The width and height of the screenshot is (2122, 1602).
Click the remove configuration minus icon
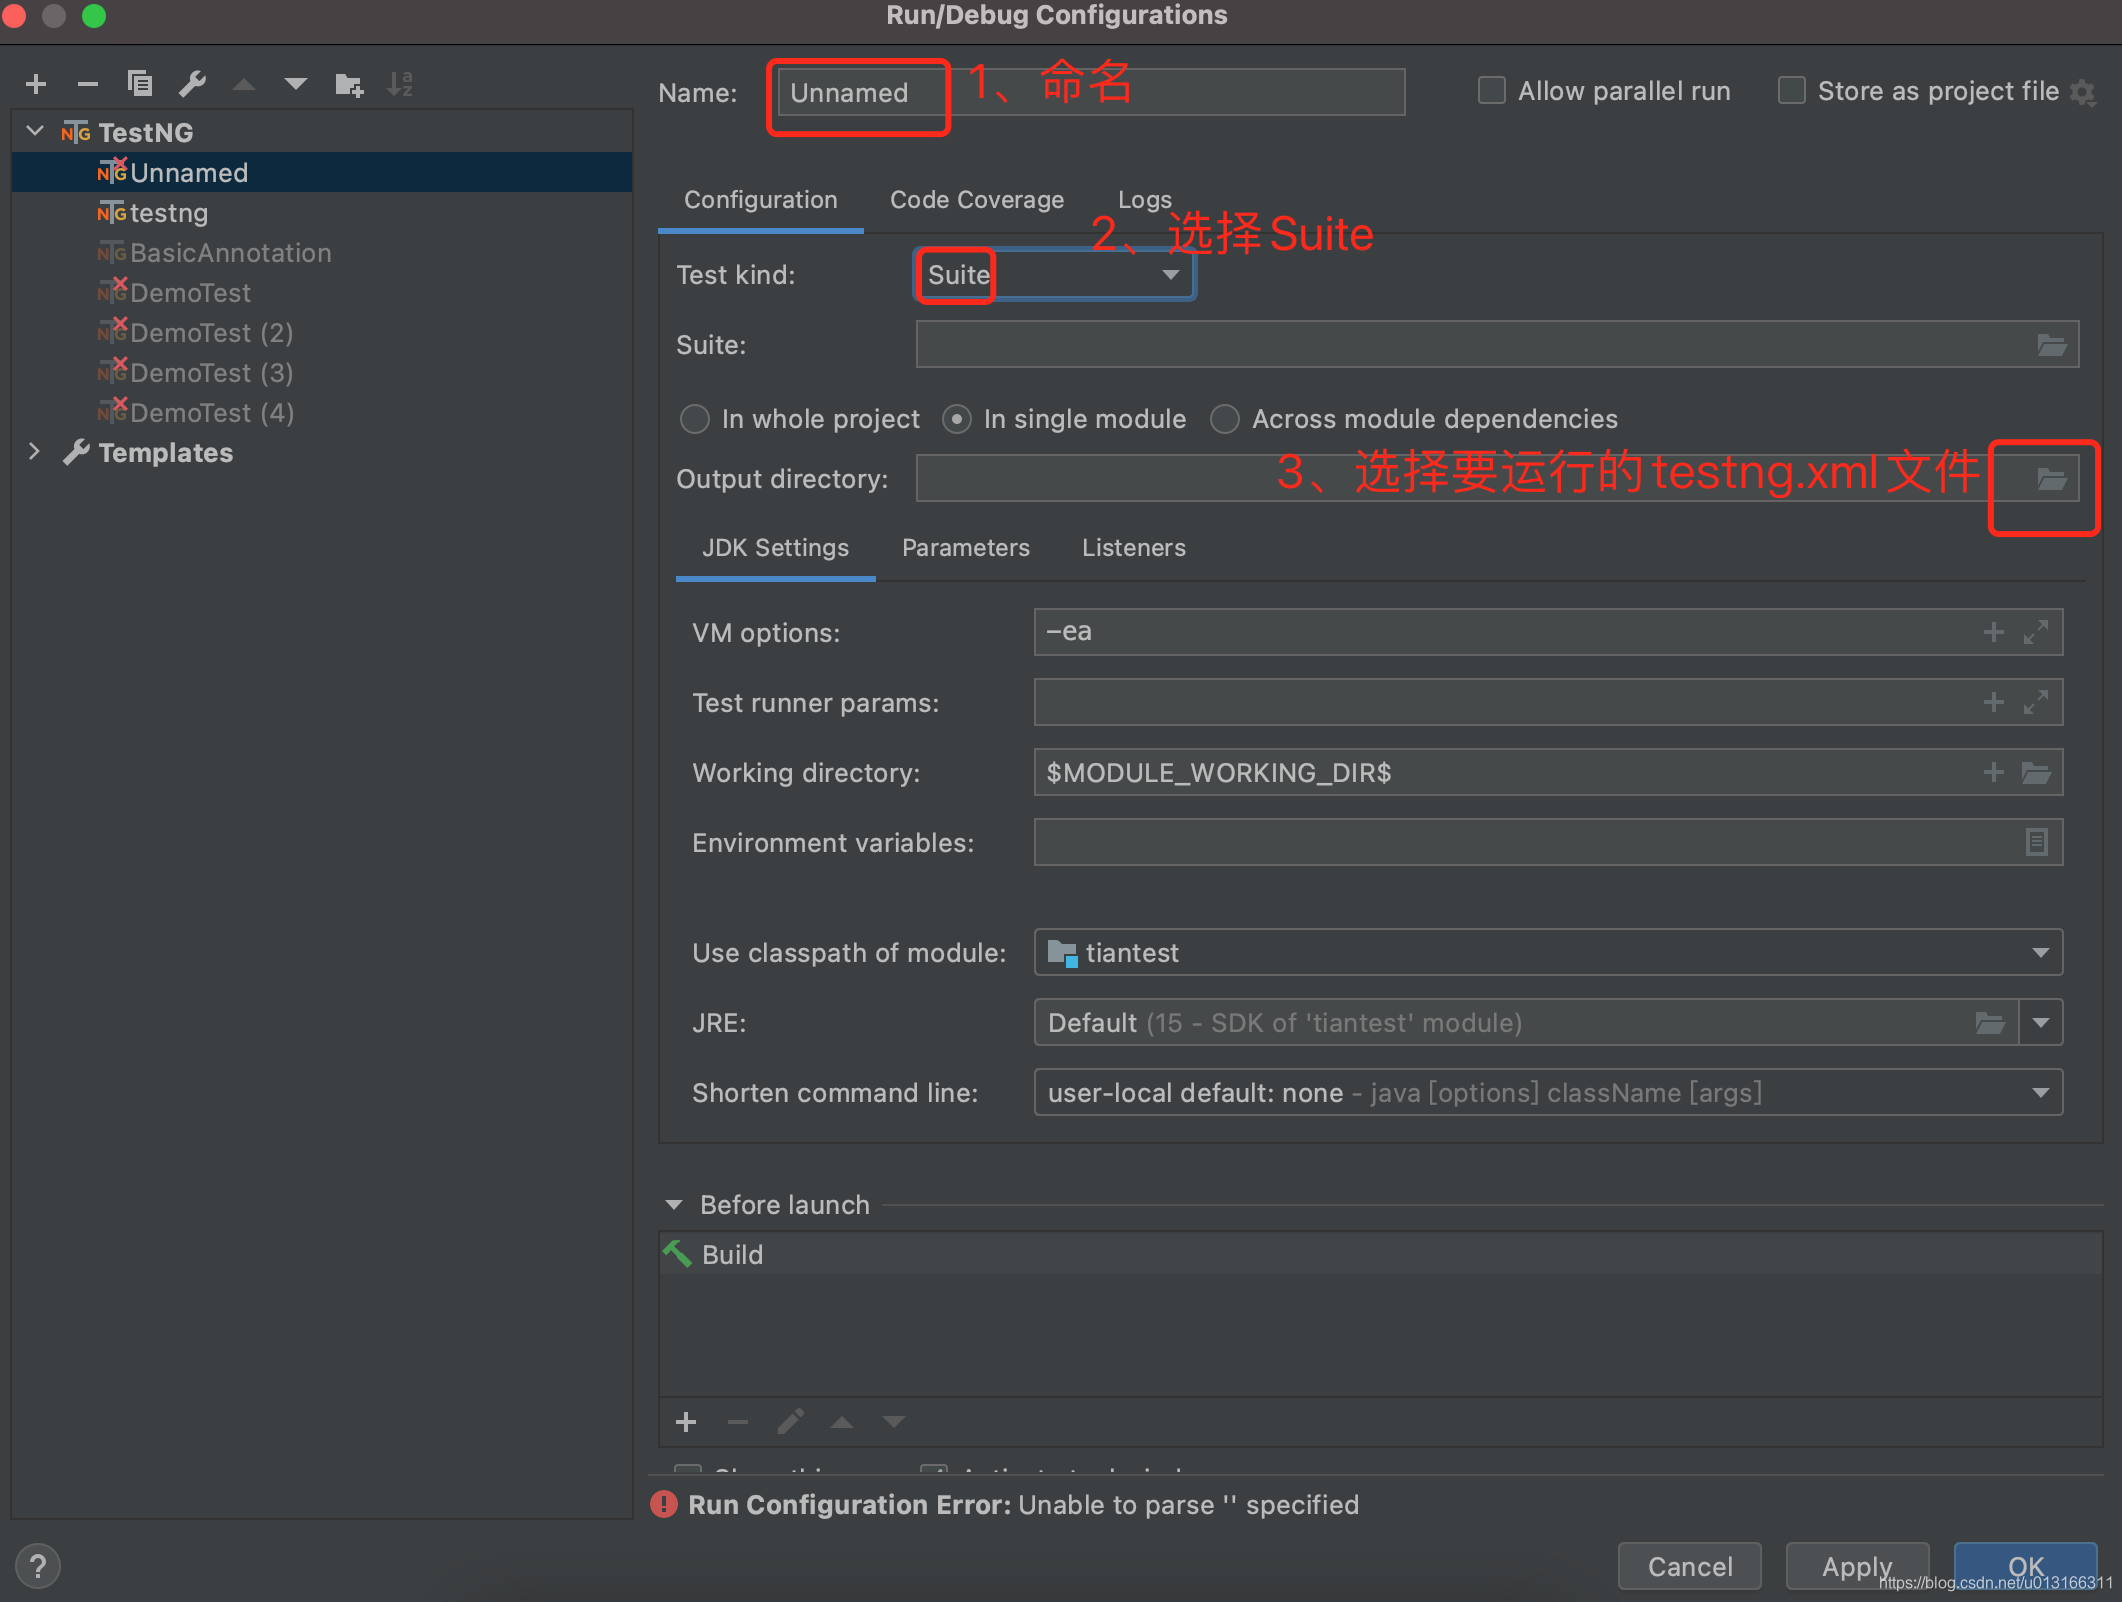[x=88, y=84]
